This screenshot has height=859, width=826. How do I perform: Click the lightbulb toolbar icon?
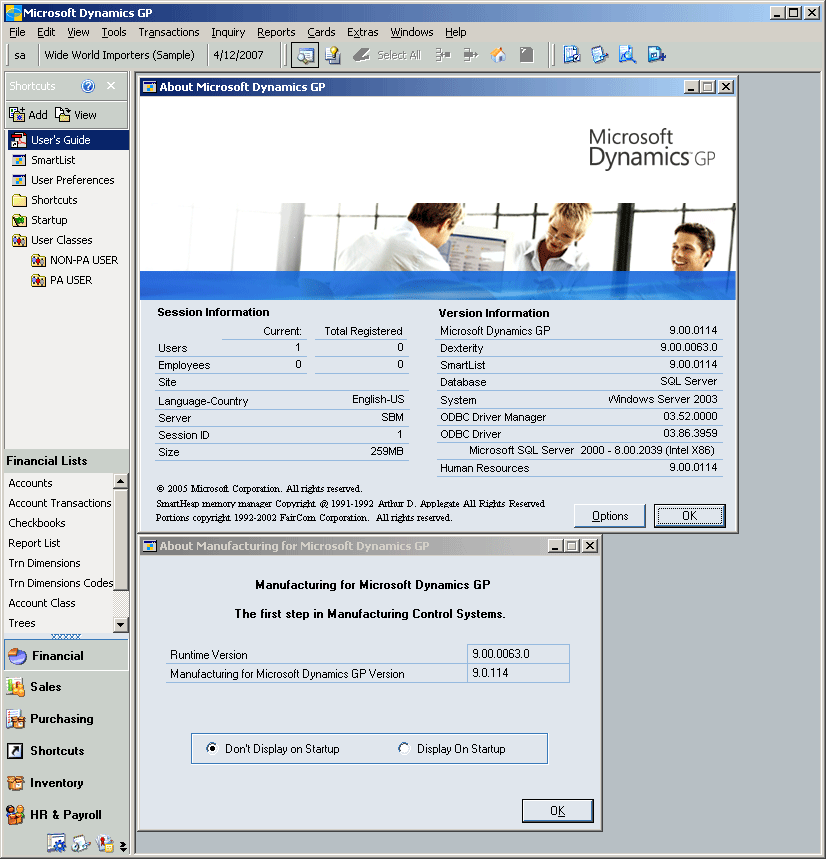click(332, 55)
